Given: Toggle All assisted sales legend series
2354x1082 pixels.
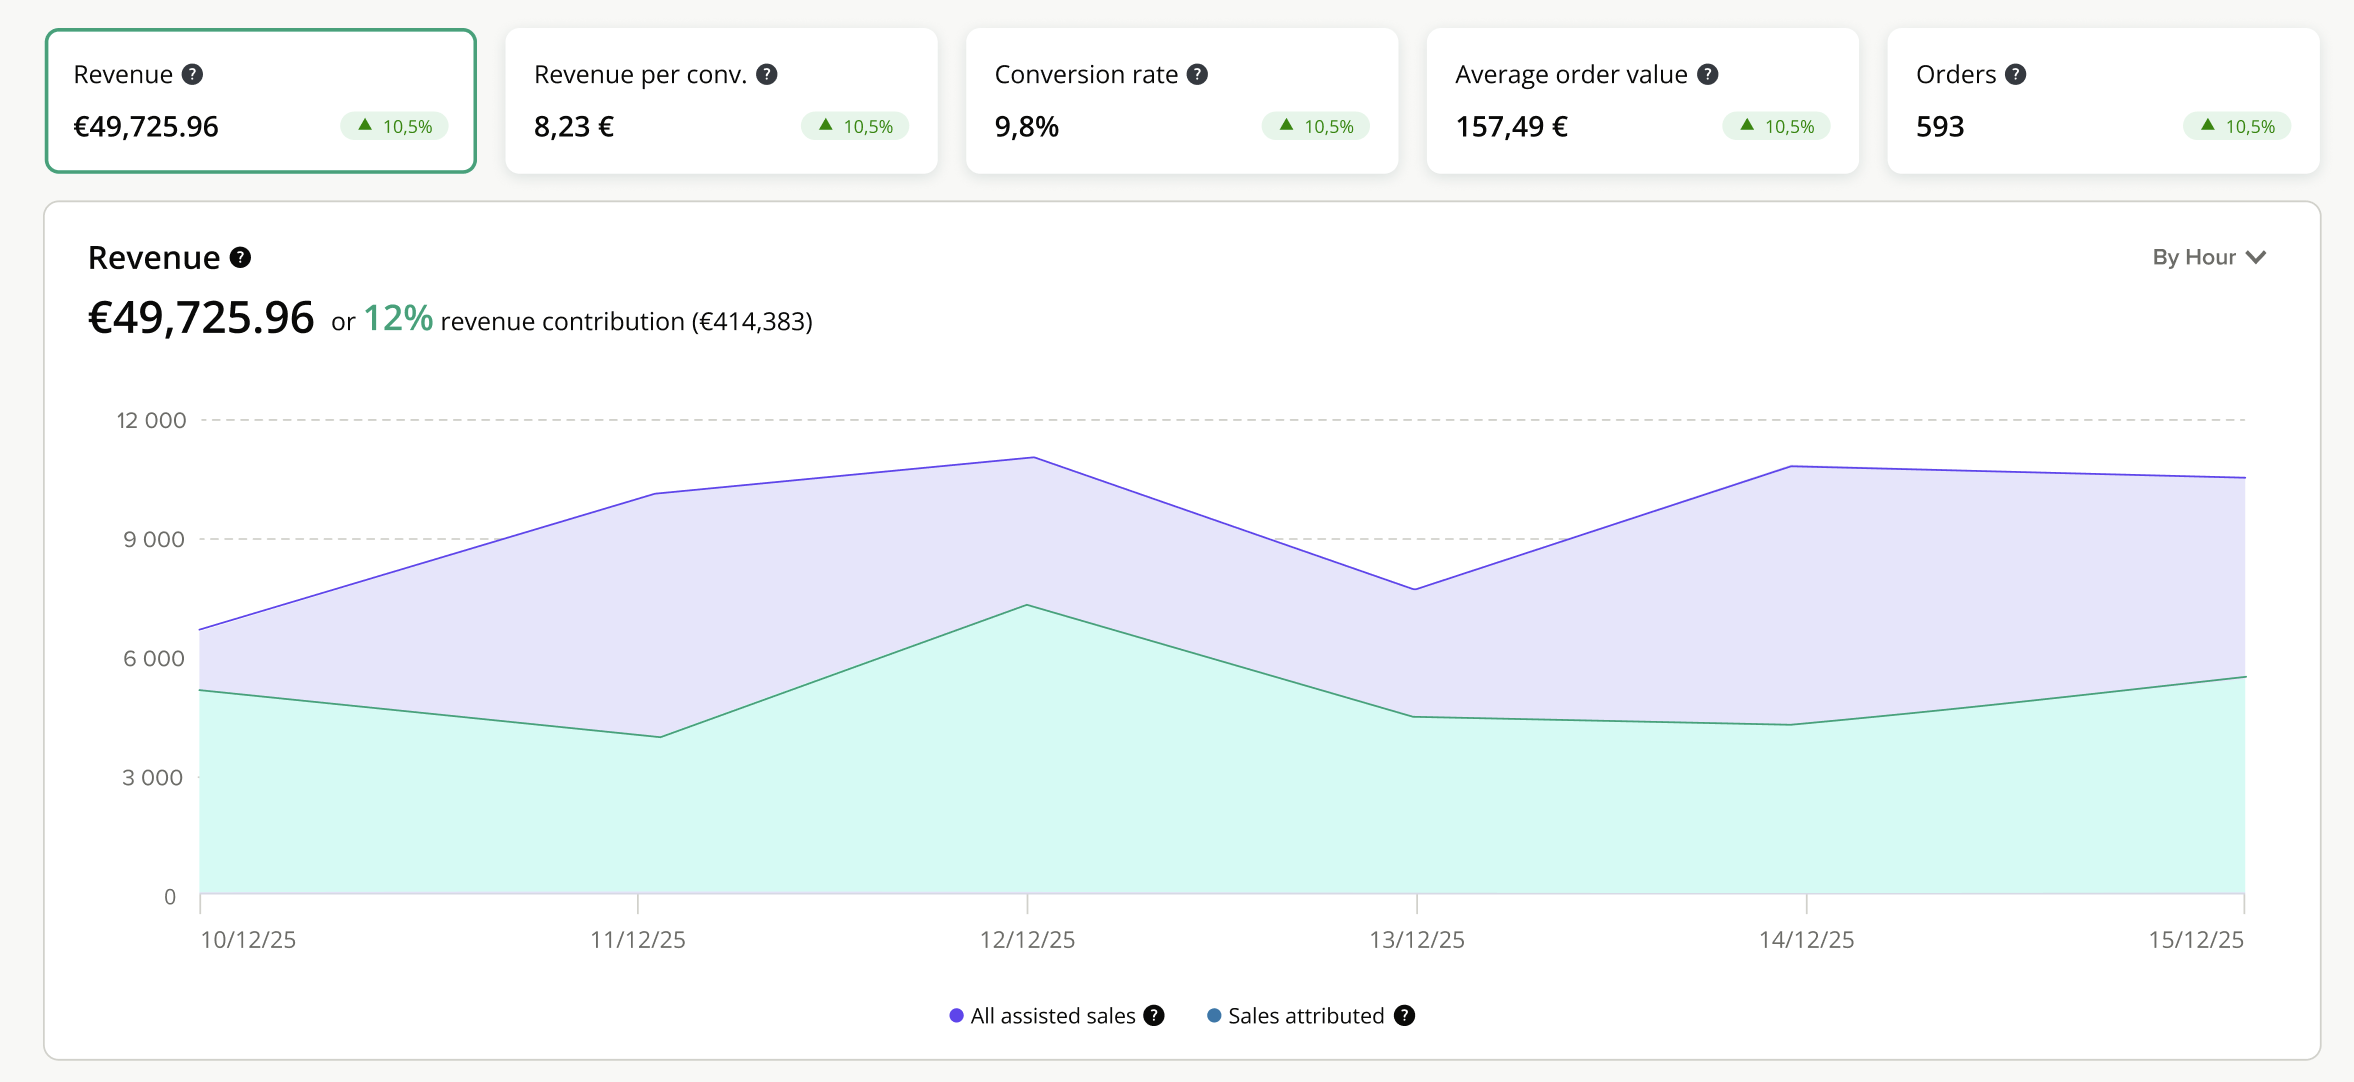Looking at the screenshot, I should pos(1052,1016).
